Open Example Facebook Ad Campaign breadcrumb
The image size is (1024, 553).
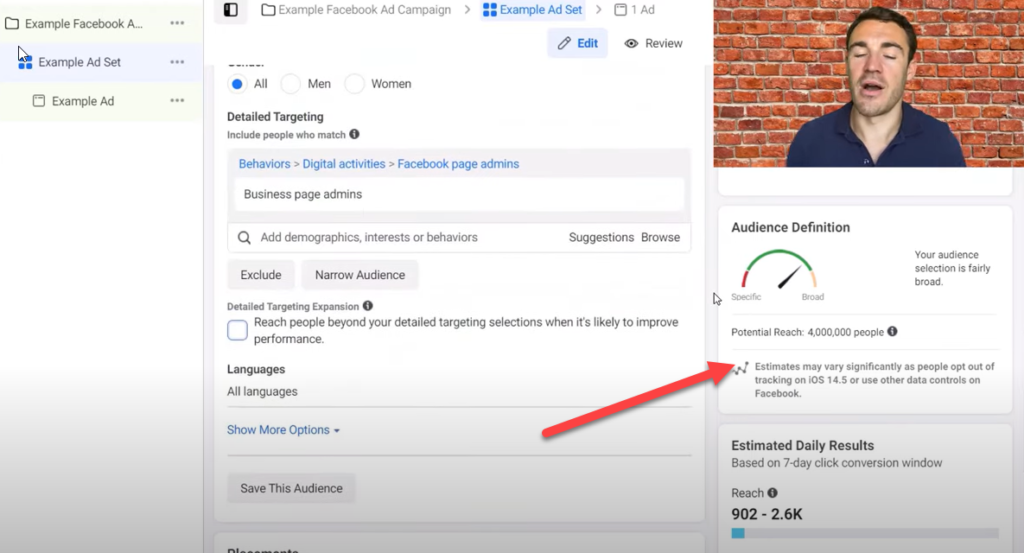tap(357, 10)
